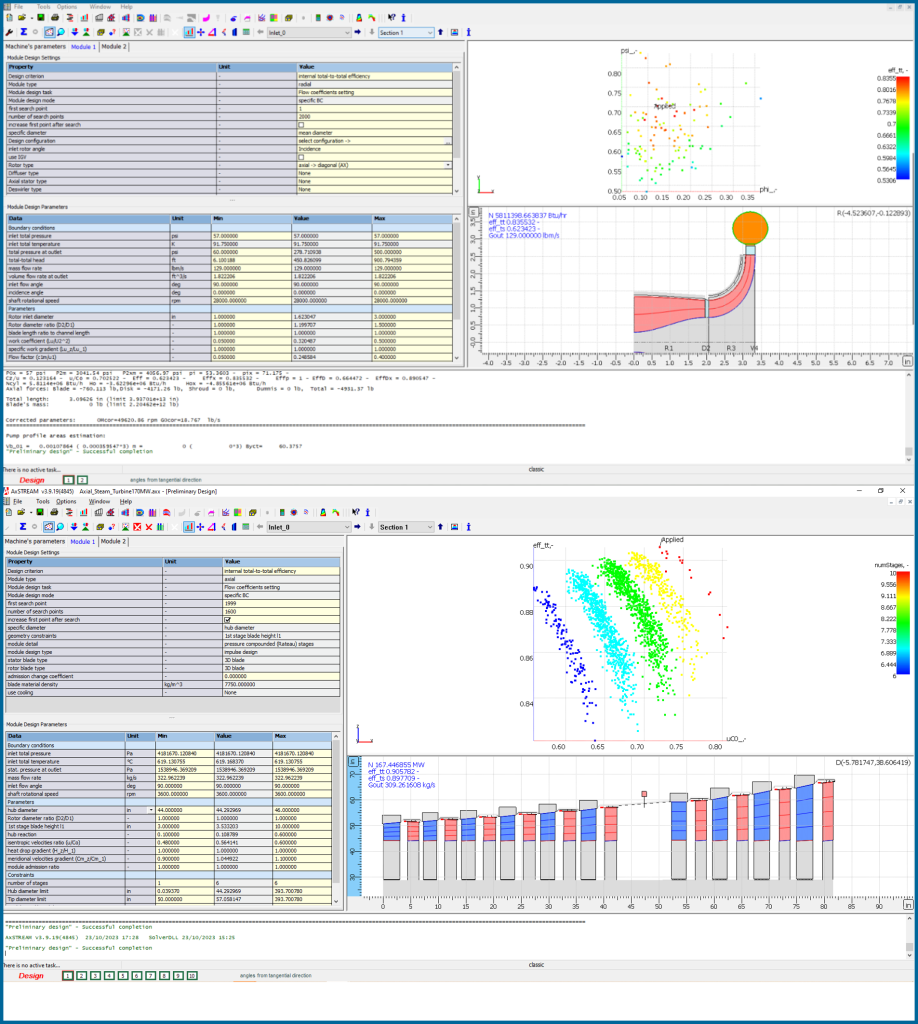Image resolution: width=918 pixels, height=1024 pixels.
Task: Toggle the 'use IGV' checkbox
Action: click(x=301, y=157)
